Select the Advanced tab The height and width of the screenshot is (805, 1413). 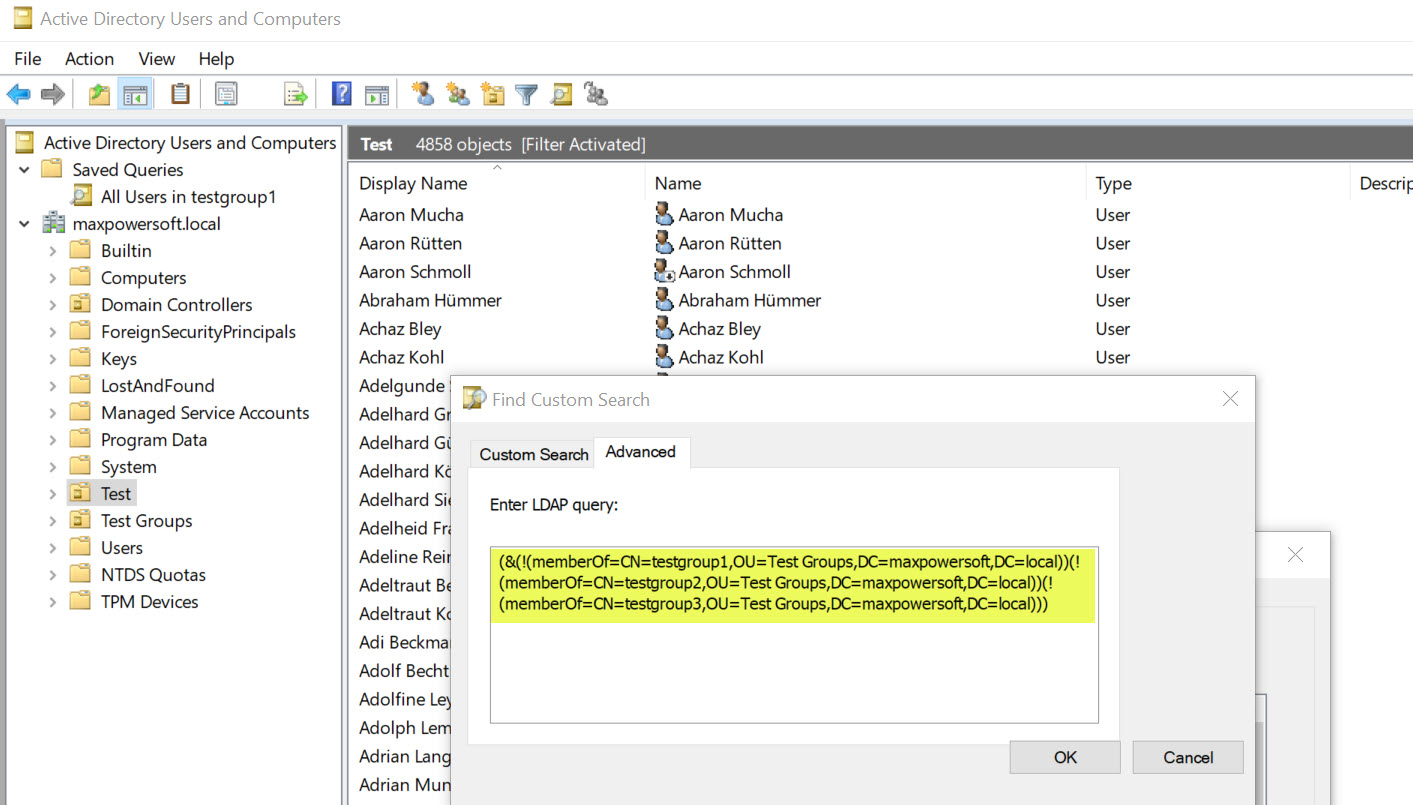pos(641,452)
